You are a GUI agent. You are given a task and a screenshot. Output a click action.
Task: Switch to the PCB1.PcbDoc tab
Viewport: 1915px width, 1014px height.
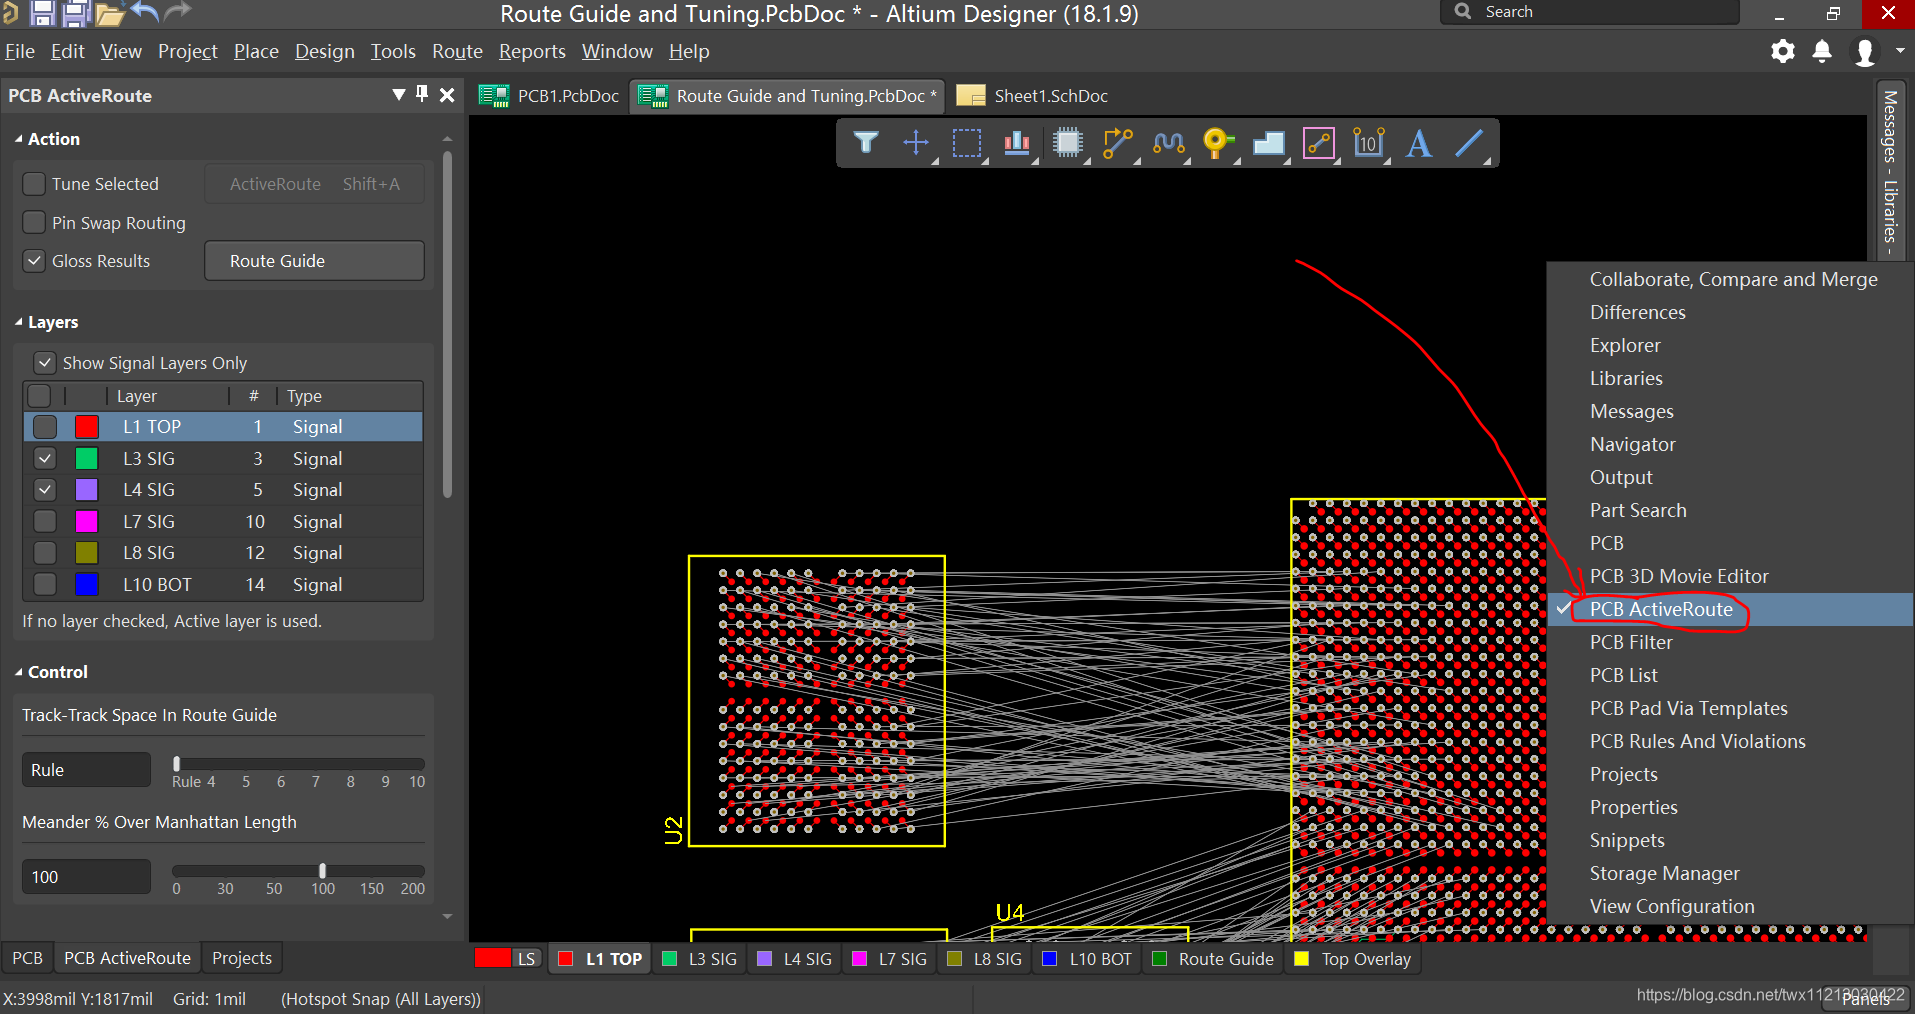pos(549,96)
